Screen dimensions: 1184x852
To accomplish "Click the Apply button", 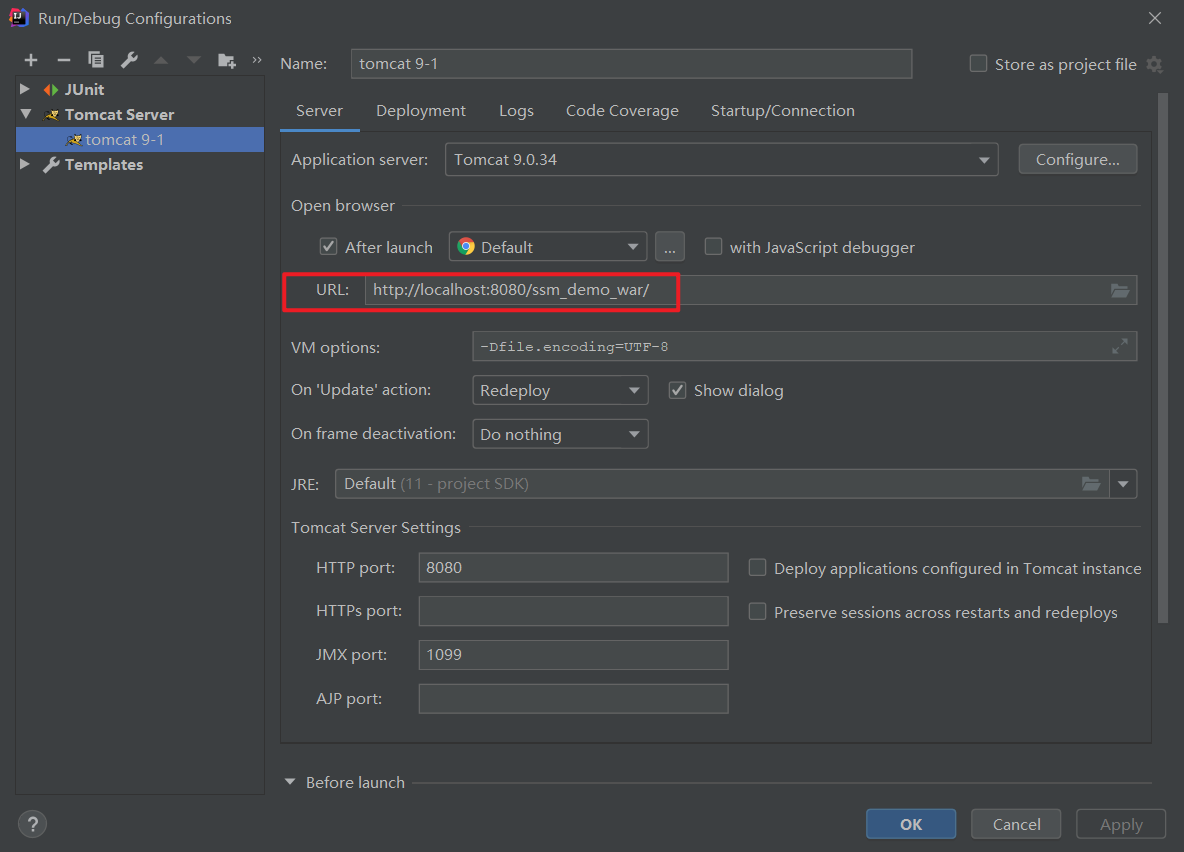I will point(1121,824).
